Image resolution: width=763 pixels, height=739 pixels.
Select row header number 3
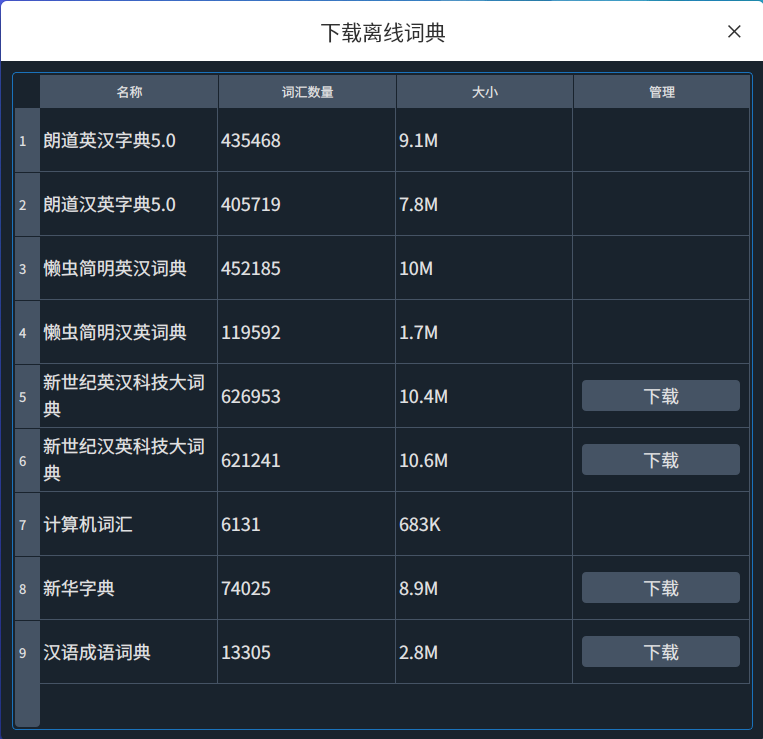coord(27,268)
